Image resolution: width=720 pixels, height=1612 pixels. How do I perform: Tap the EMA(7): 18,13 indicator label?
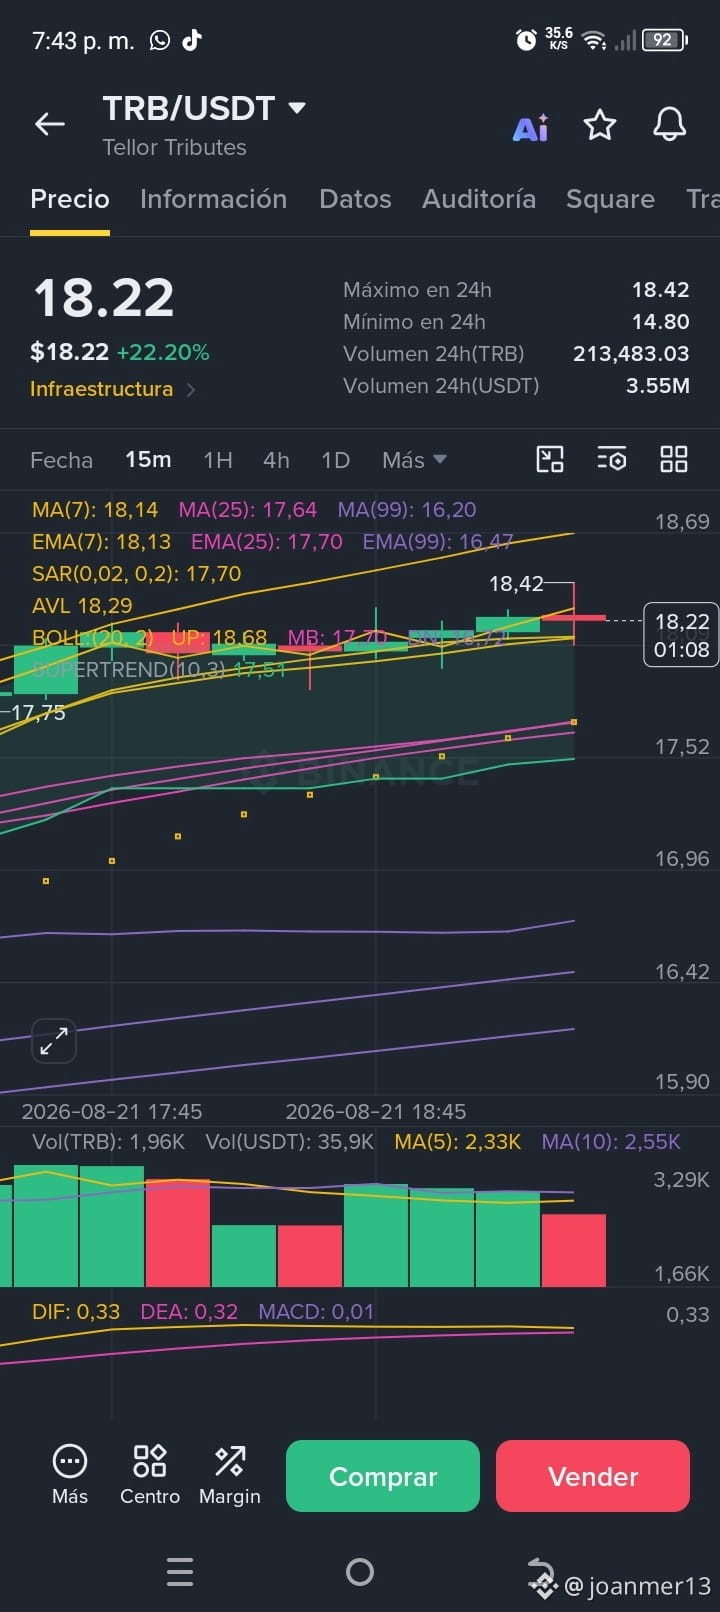click(x=102, y=542)
